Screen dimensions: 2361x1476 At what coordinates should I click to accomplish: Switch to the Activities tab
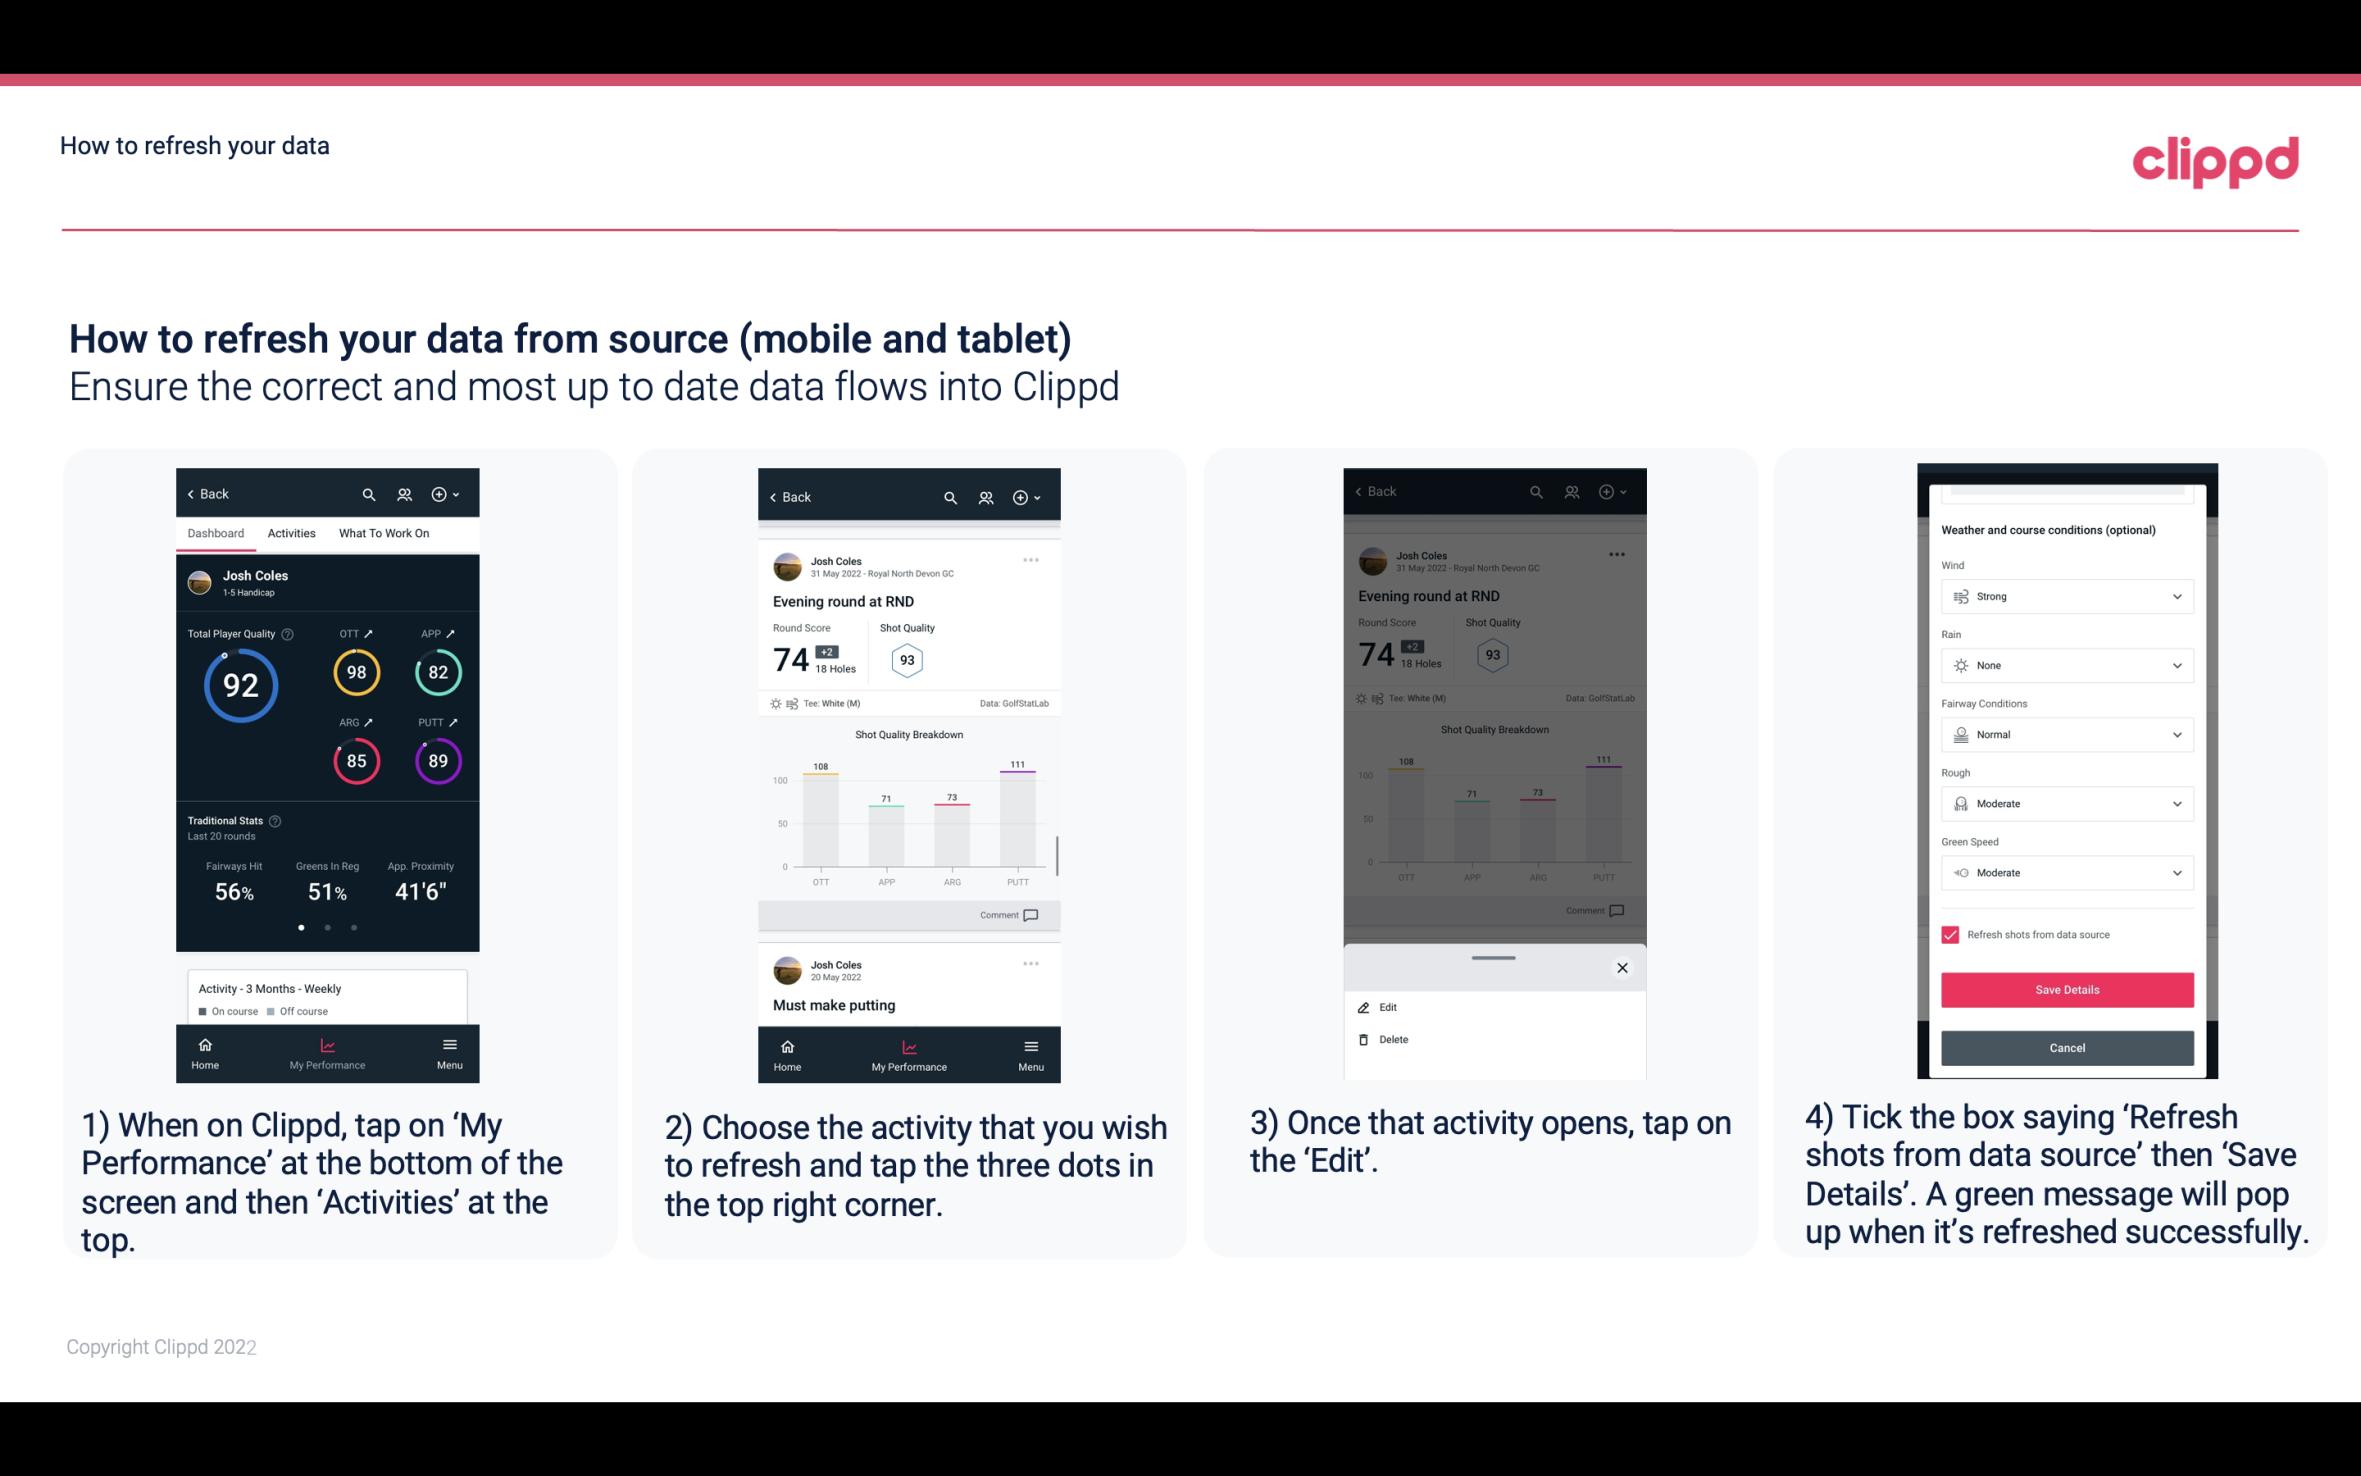click(291, 532)
